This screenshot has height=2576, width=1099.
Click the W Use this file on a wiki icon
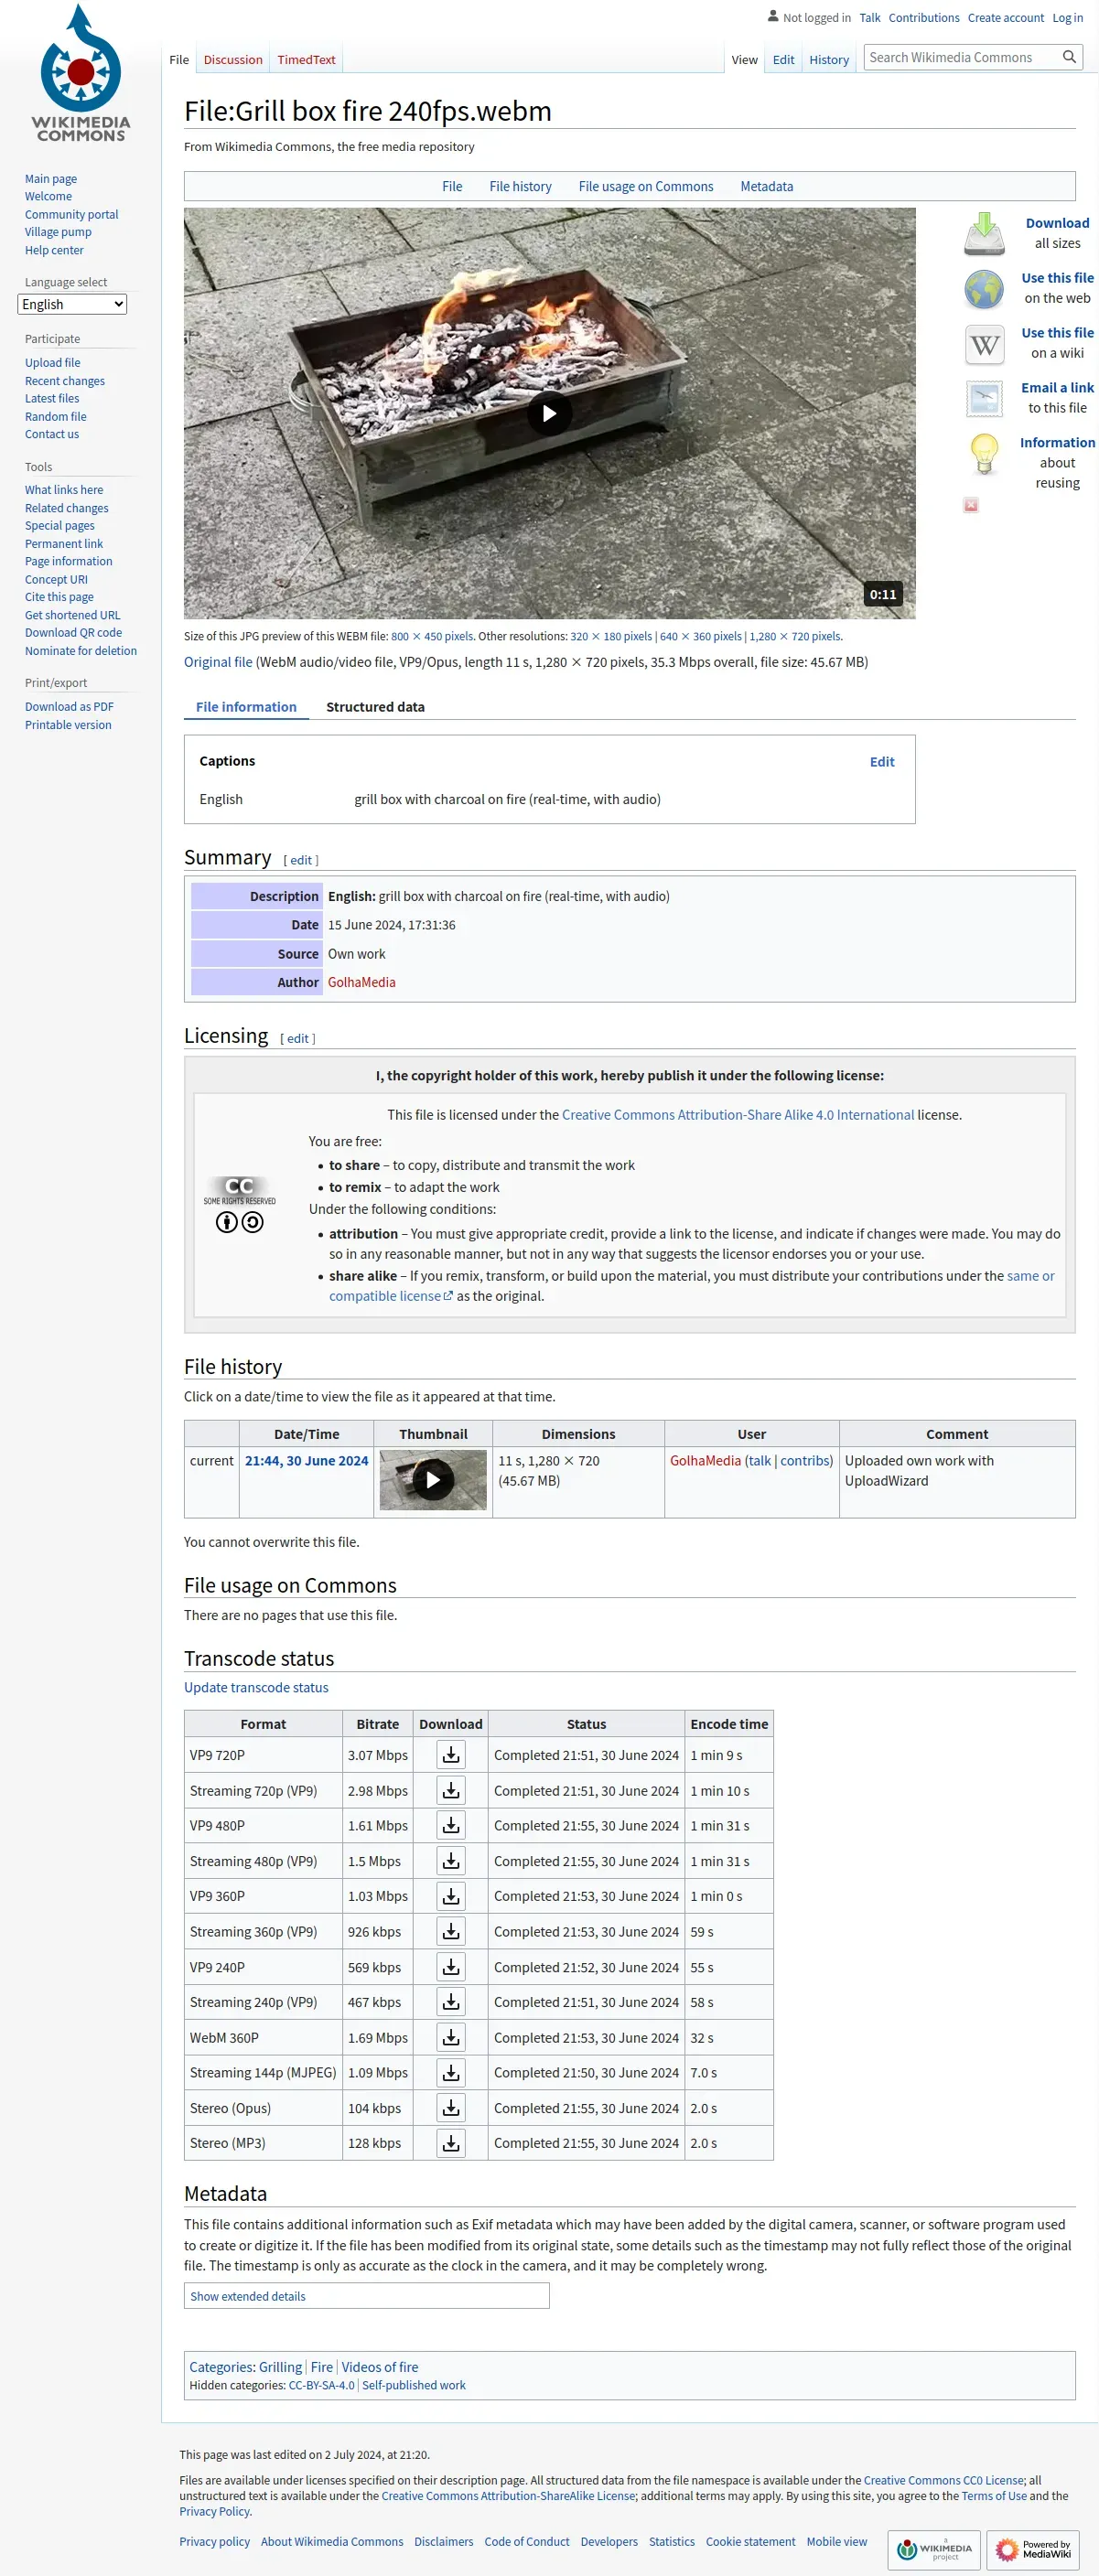click(984, 344)
